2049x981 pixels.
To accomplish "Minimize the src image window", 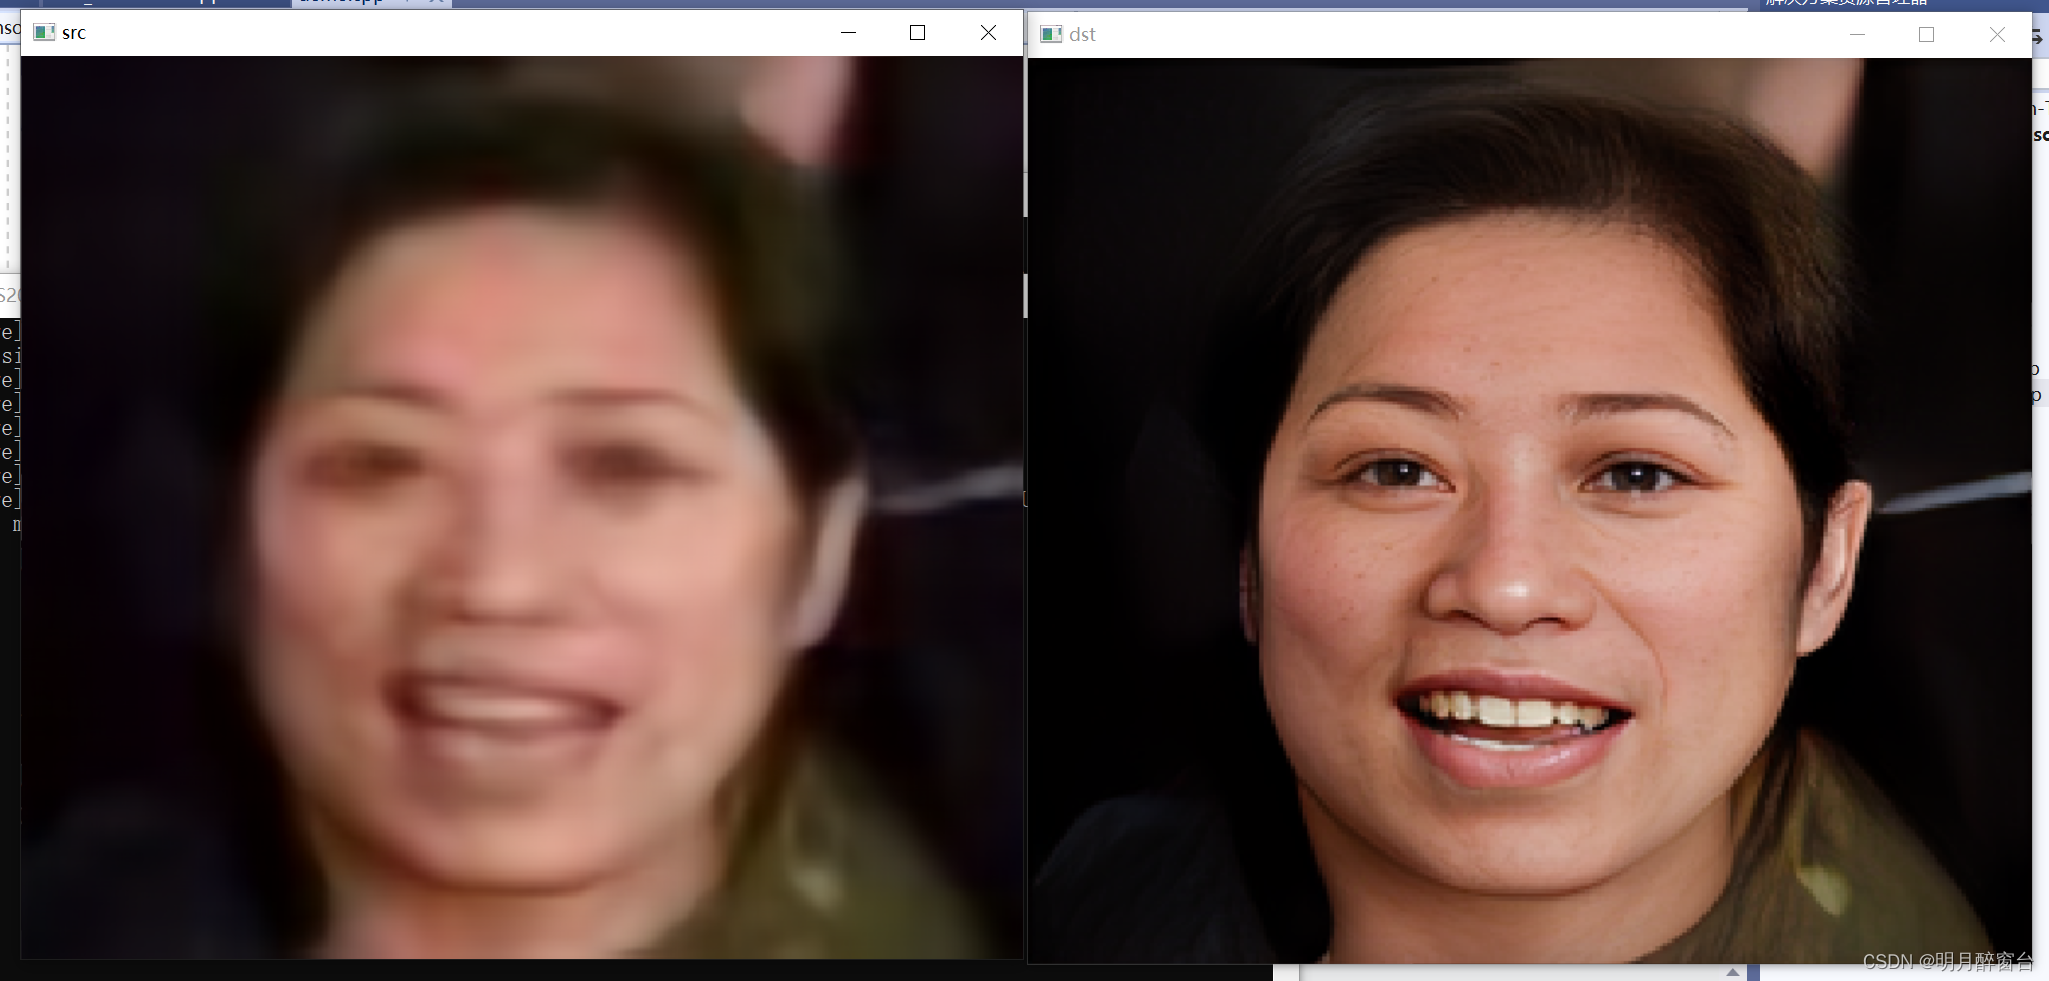I will 848,33.
